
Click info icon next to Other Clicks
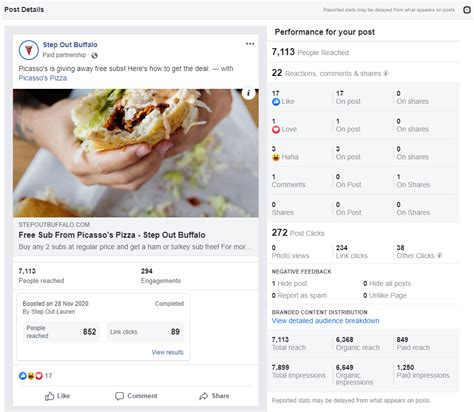pos(439,255)
